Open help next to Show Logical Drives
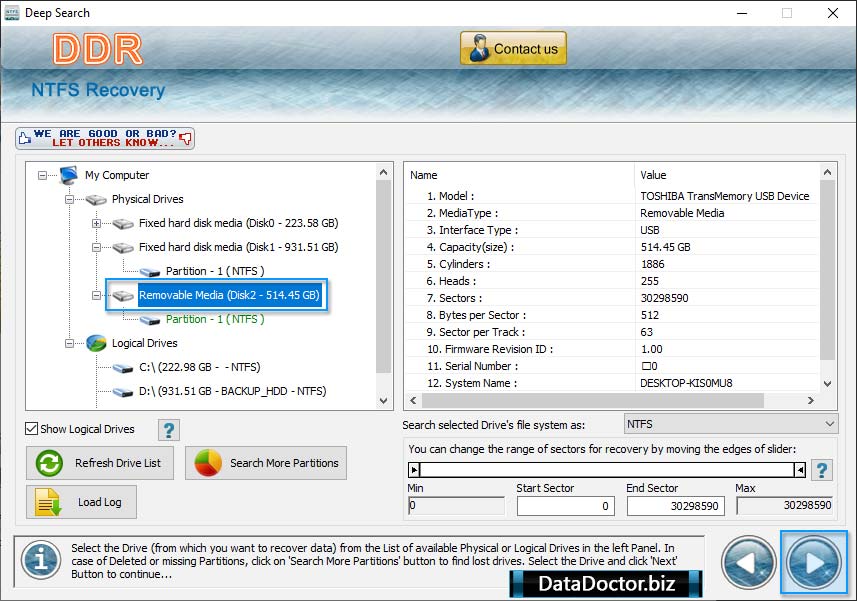The image size is (857, 601). click(x=169, y=430)
